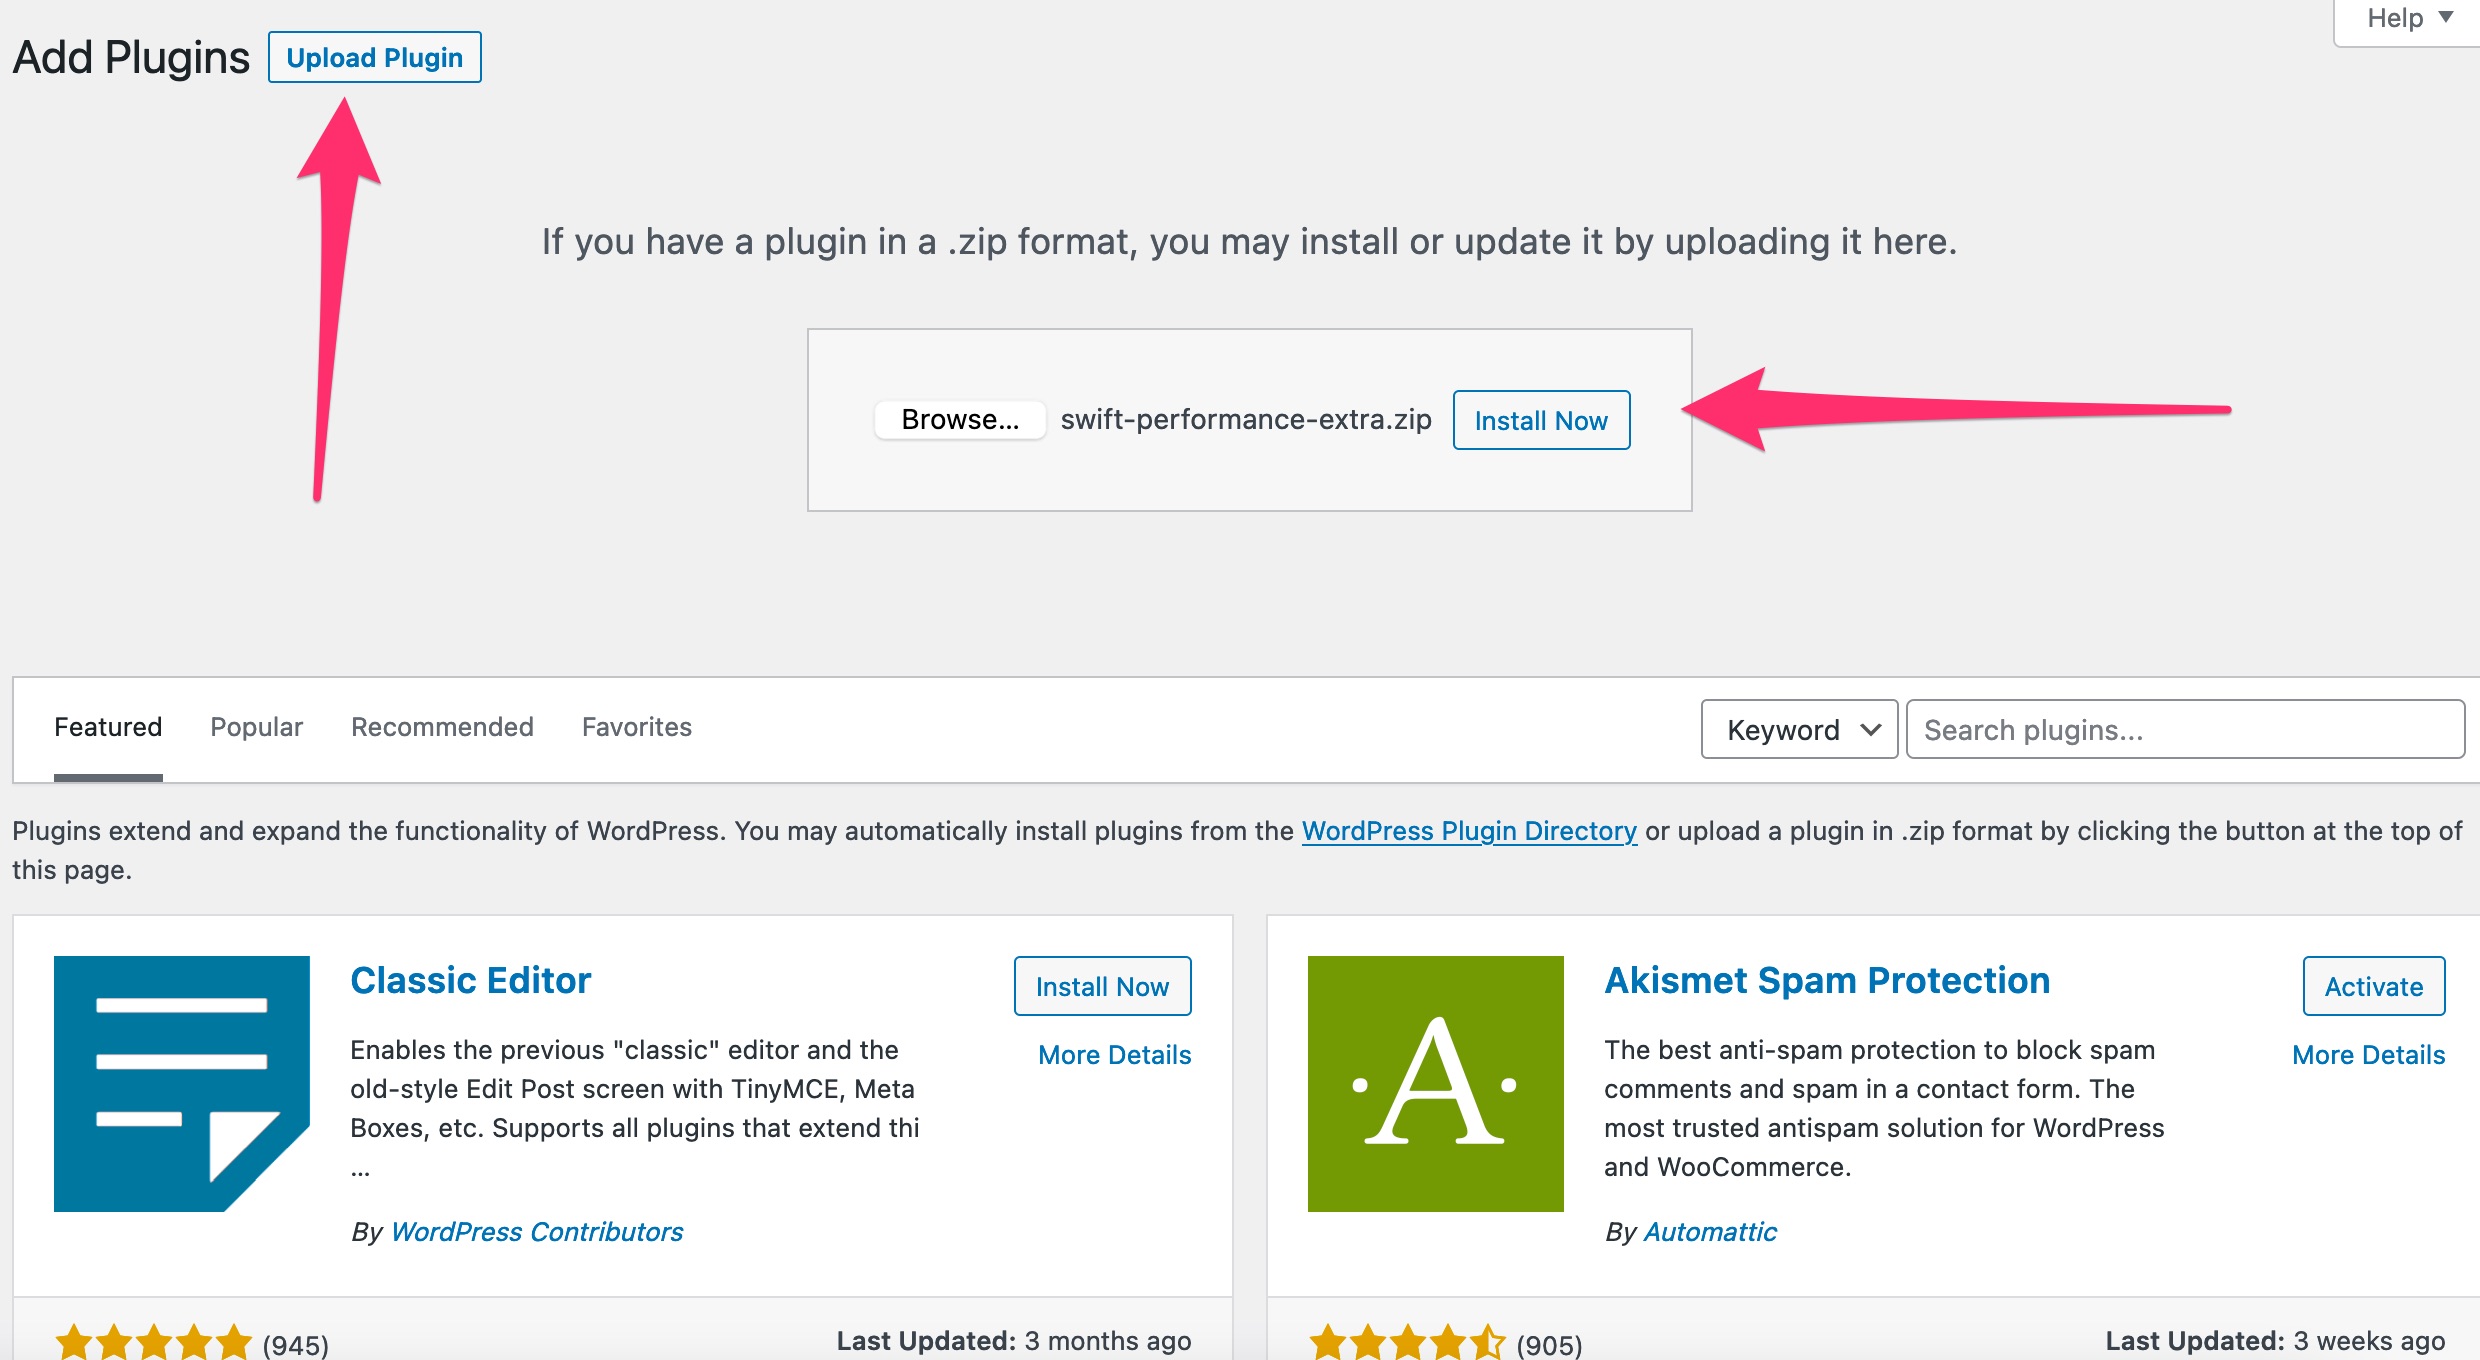Switch to the Recommended tab
Image resolution: width=2480 pixels, height=1360 pixels.
(442, 727)
